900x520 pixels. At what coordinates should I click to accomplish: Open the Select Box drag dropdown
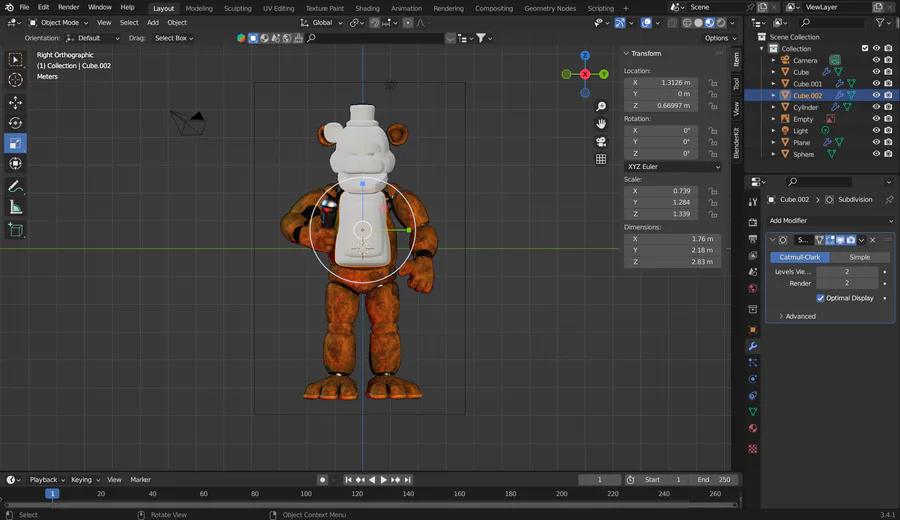click(174, 38)
